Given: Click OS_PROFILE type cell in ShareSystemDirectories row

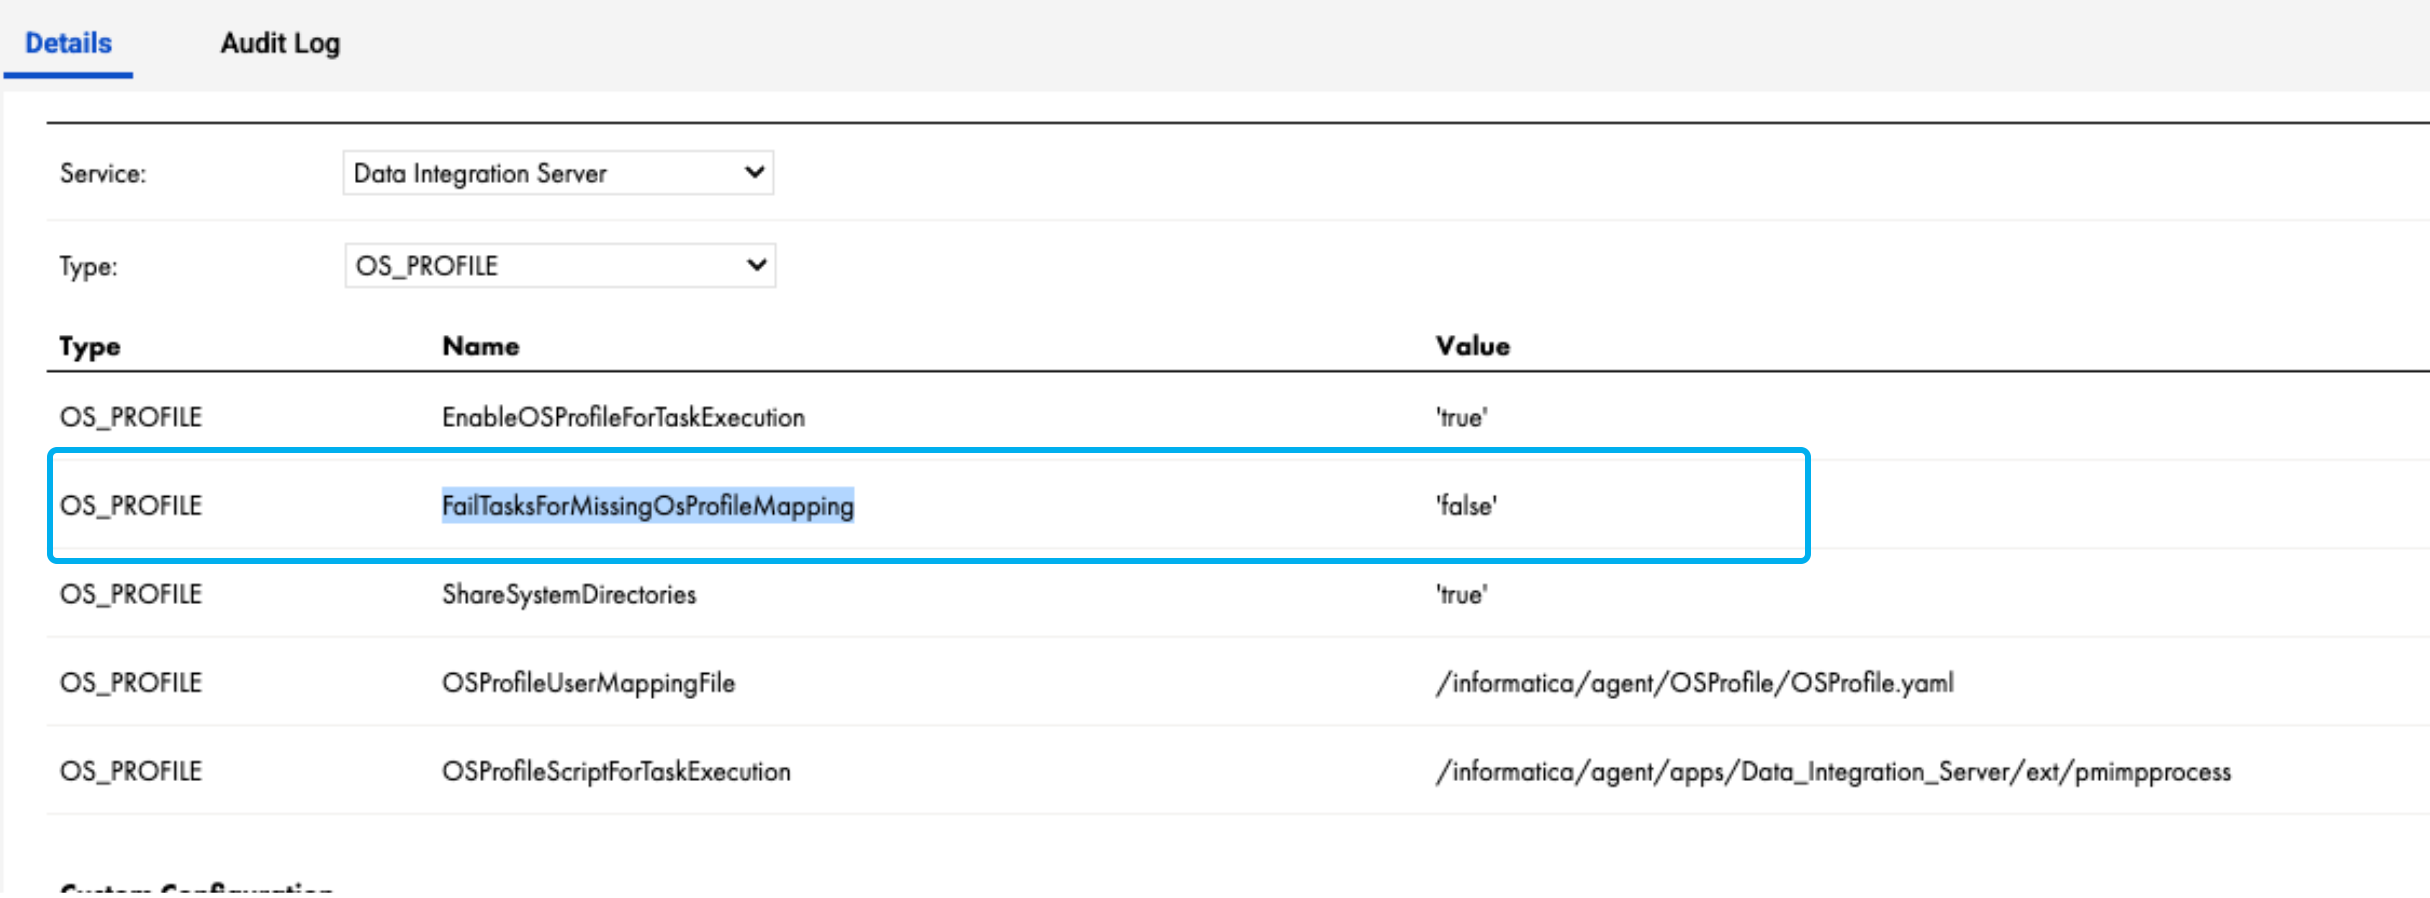Looking at the screenshot, I should tap(131, 595).
